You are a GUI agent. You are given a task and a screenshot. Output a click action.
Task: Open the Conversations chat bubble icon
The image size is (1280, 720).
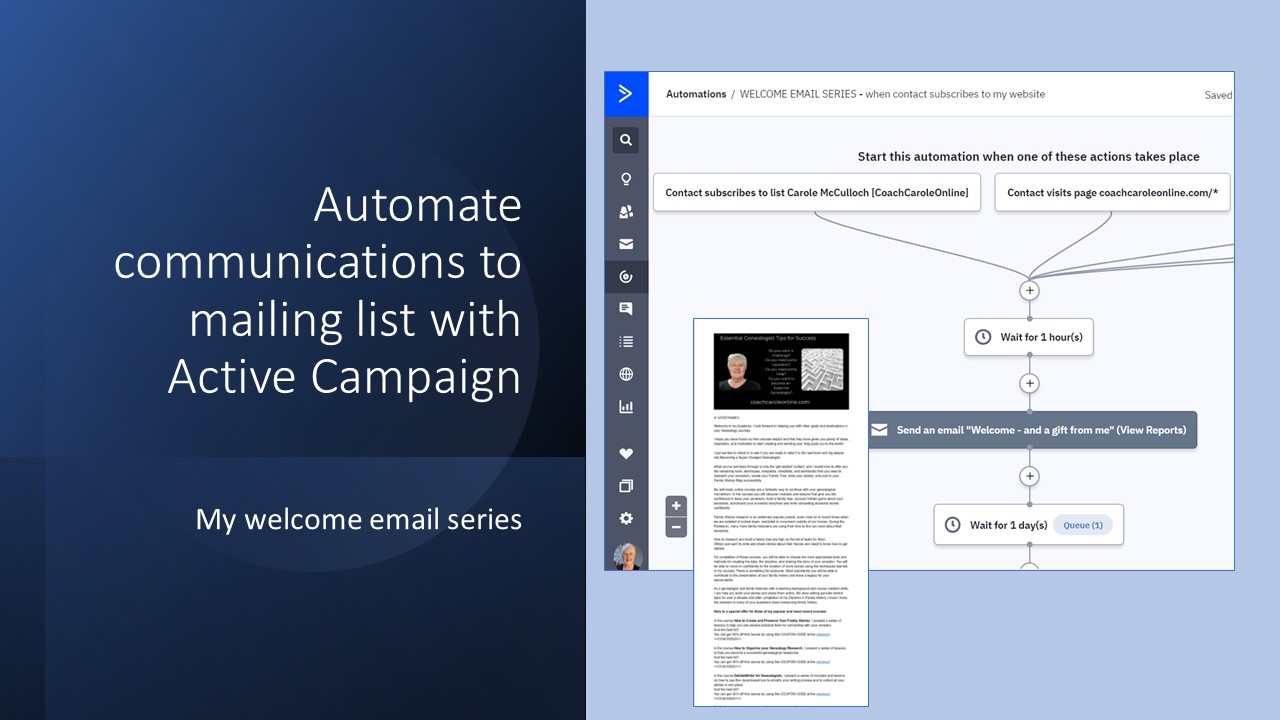(626, 309)
